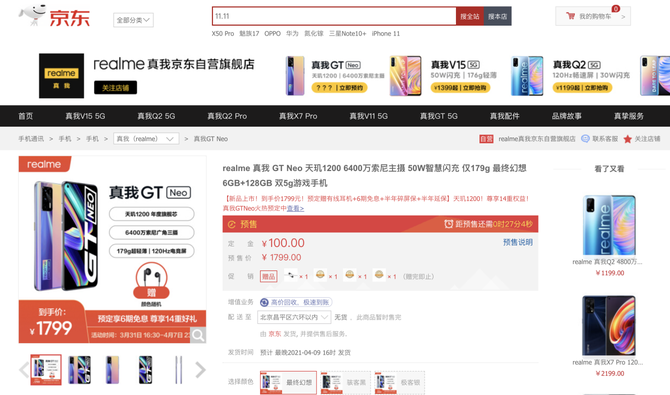Click the 三星Note10+ hot search link
Viewport: 670px width, 395px height.
coord(347,33)
